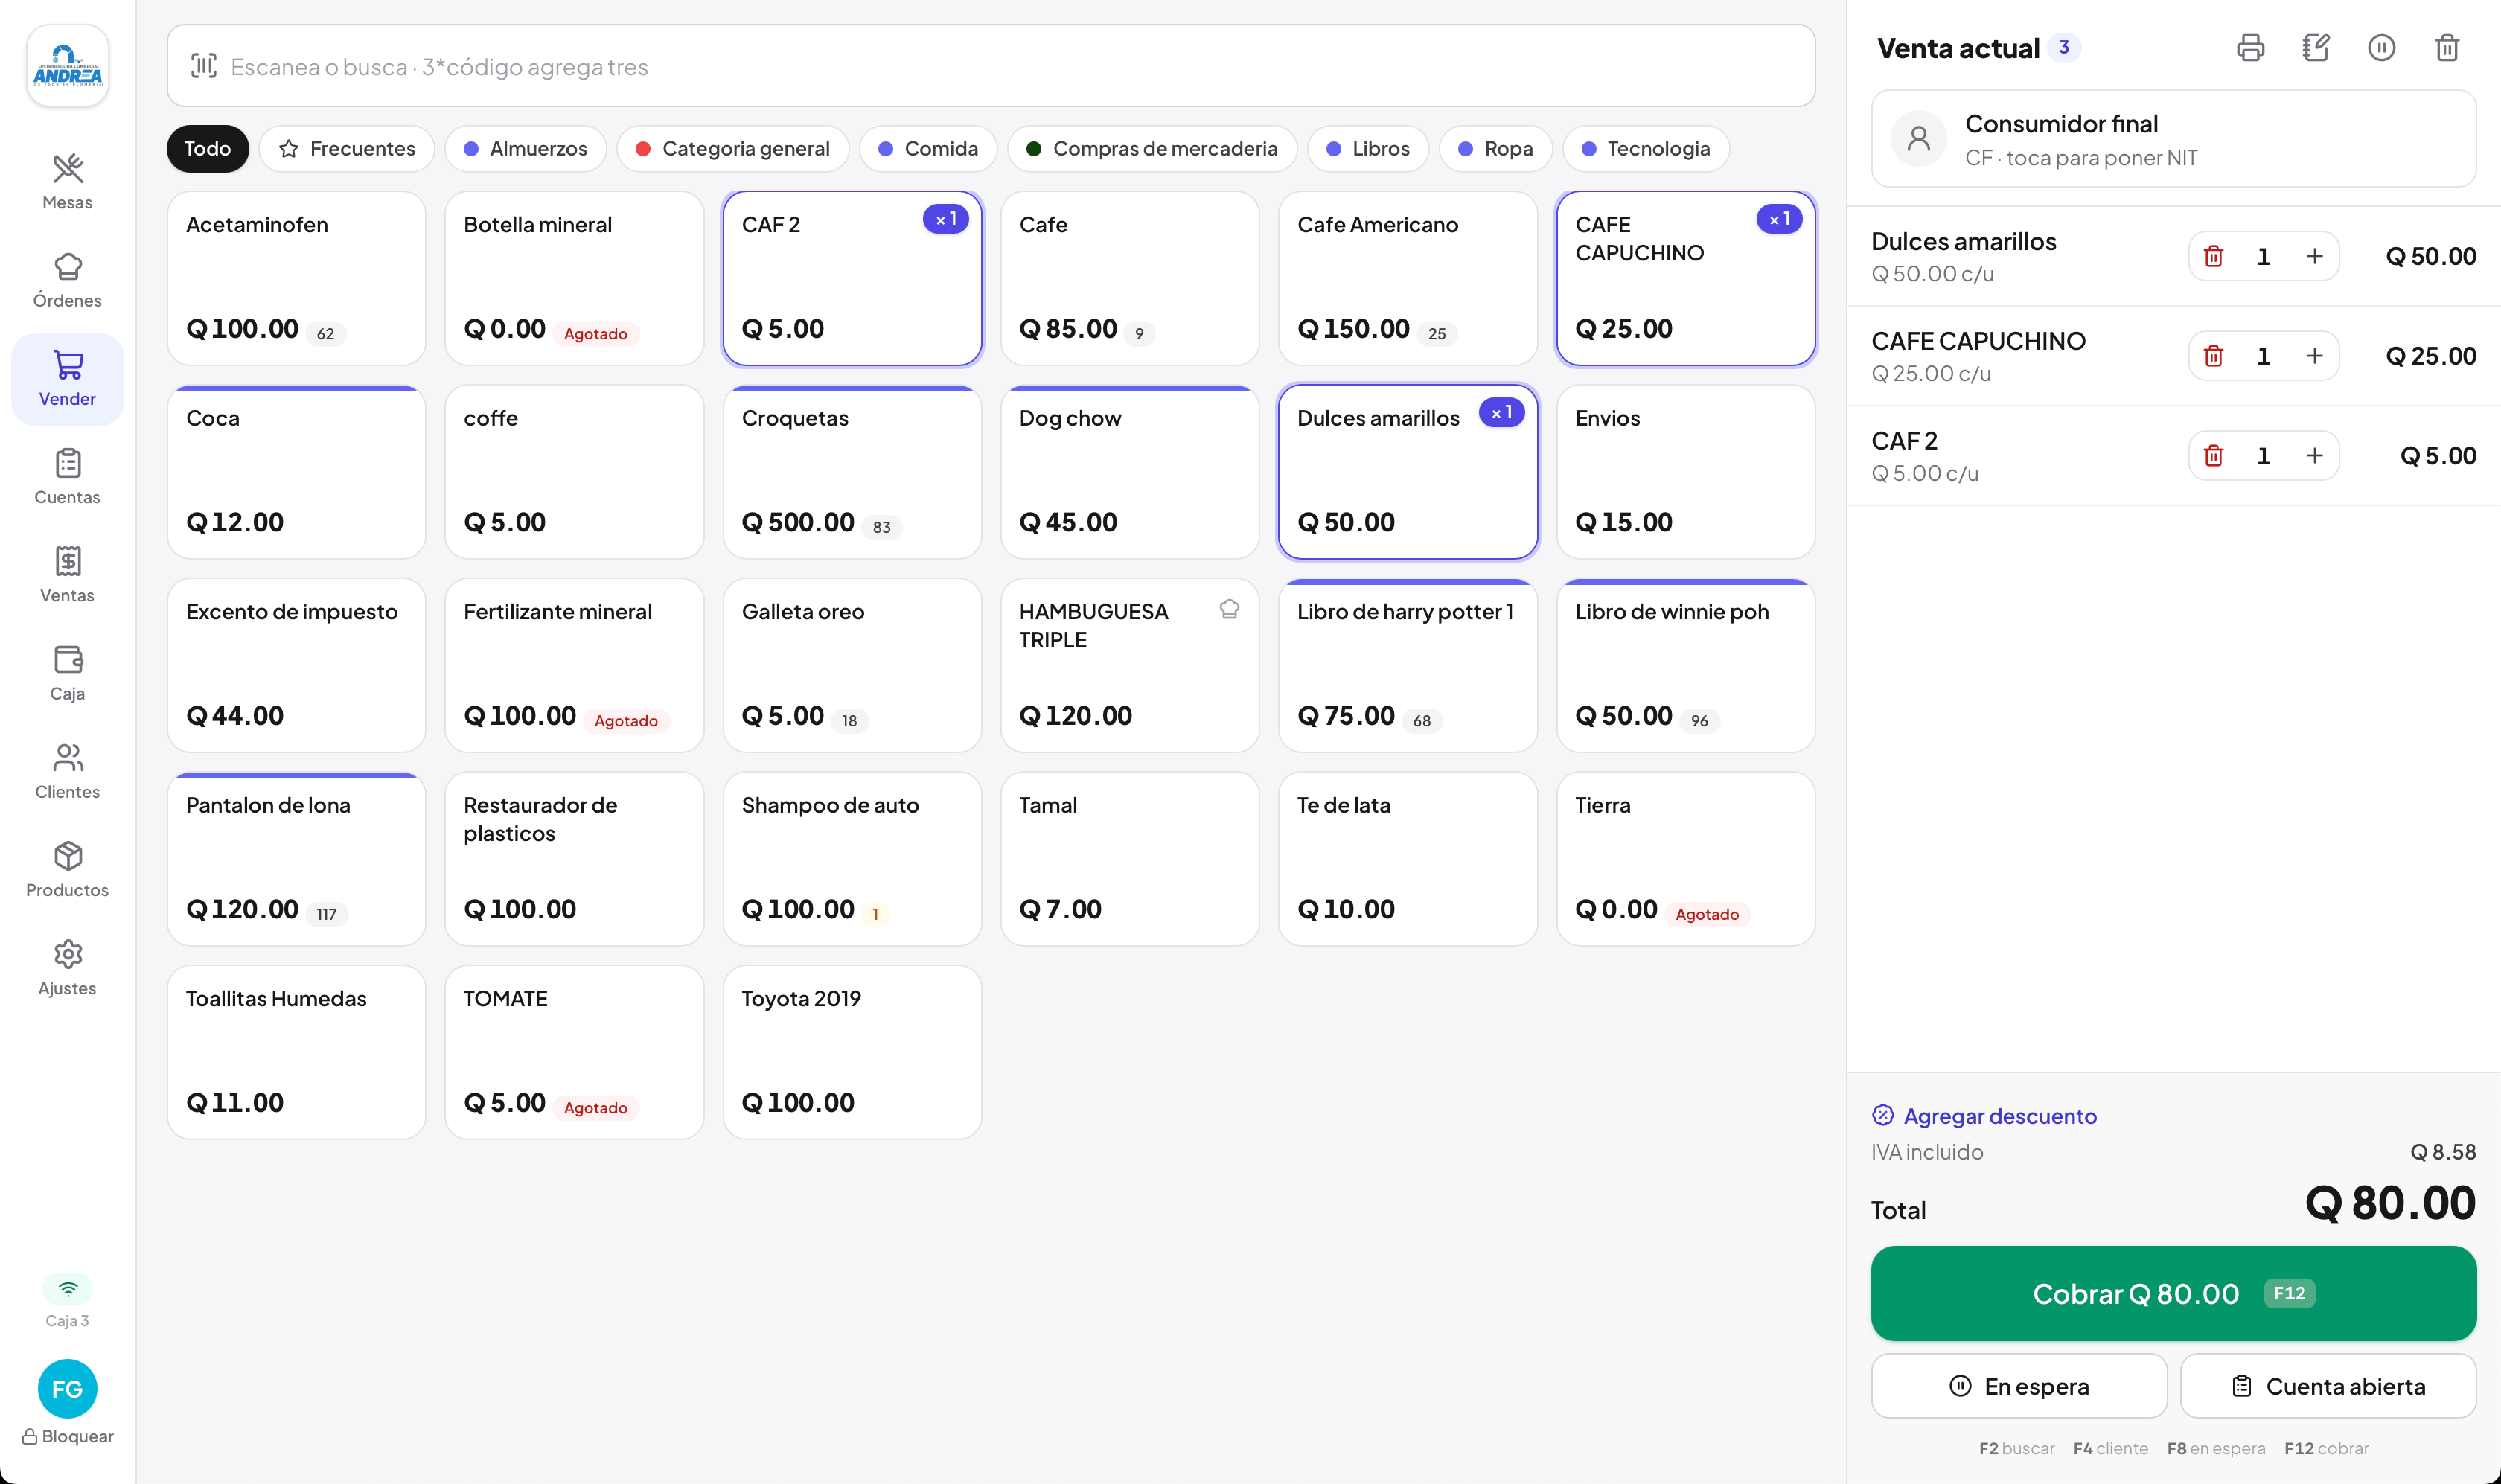Click the Caja 3 wifi status icon
This screenshot has height=1484, width=2501.
(x=67, y=1288)
